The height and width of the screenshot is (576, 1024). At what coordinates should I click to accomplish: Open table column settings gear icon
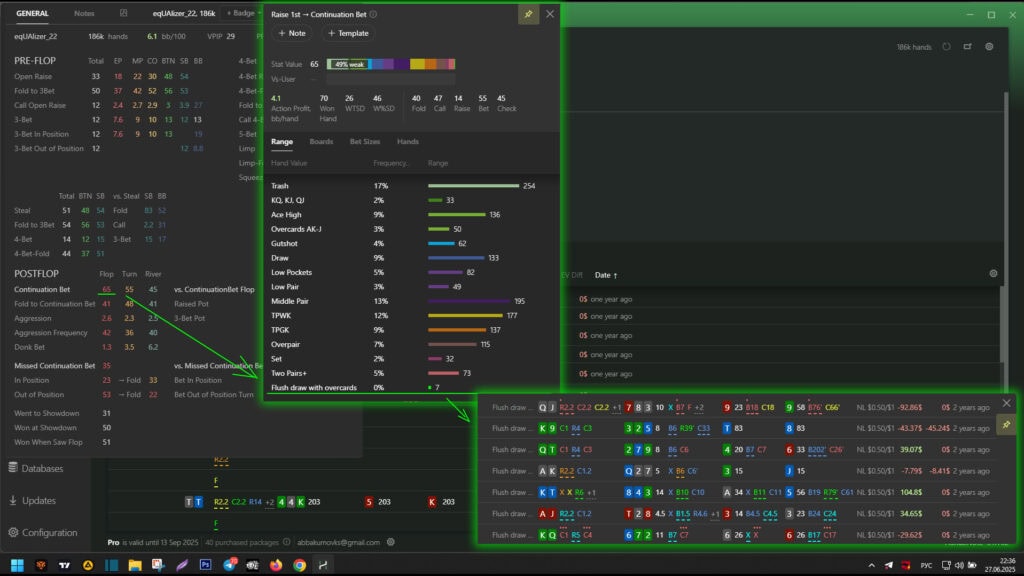[x=993, y=273]
